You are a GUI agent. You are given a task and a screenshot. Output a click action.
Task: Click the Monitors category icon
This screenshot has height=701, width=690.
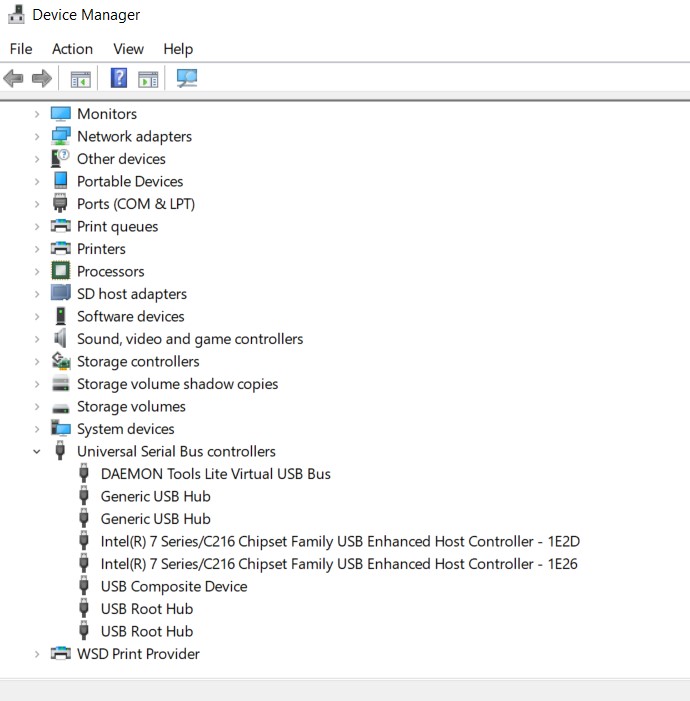tap(60, 114)
